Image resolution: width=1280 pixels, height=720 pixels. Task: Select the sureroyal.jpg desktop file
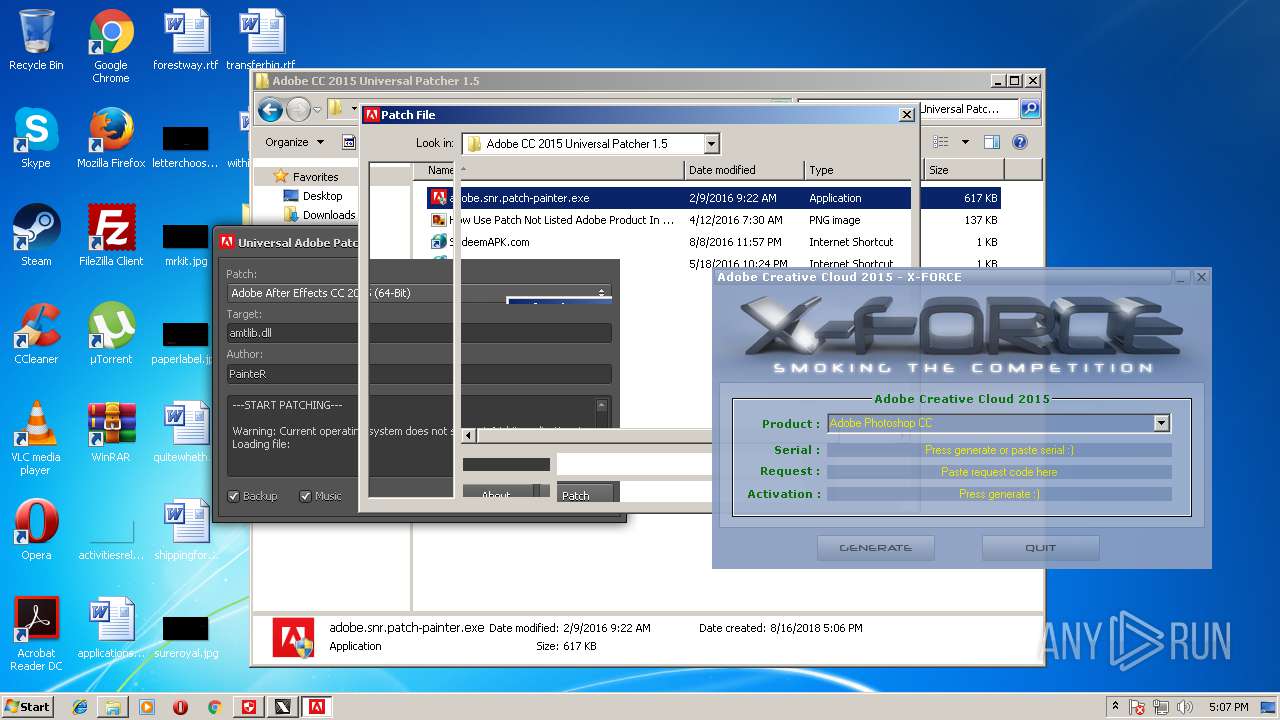[x=186, y=636]
